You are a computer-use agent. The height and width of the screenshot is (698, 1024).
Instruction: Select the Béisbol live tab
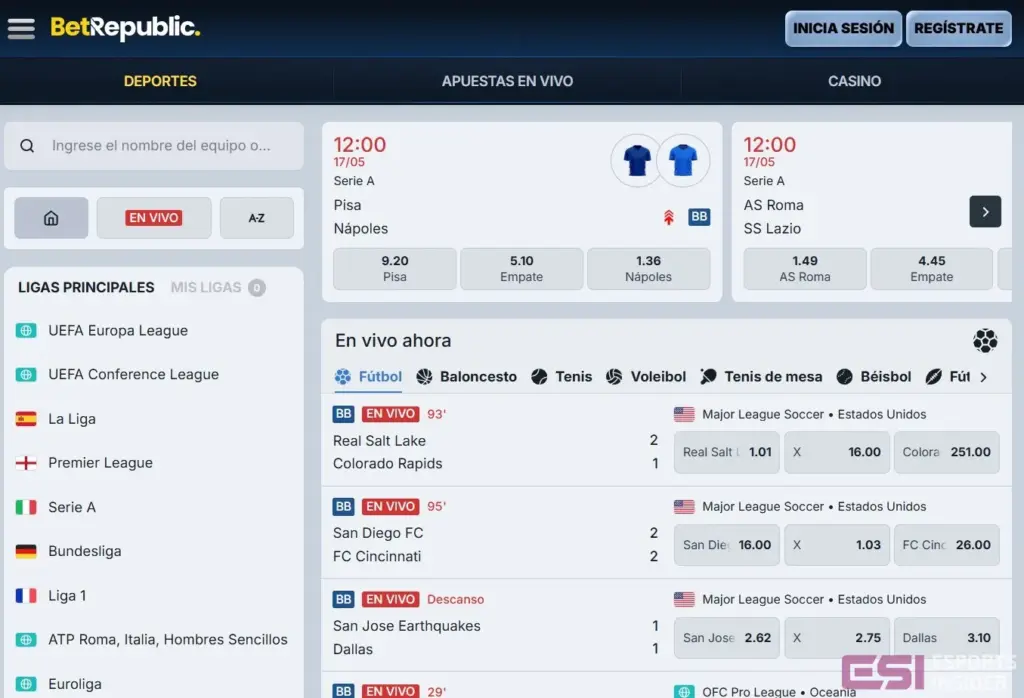point(874,377)
